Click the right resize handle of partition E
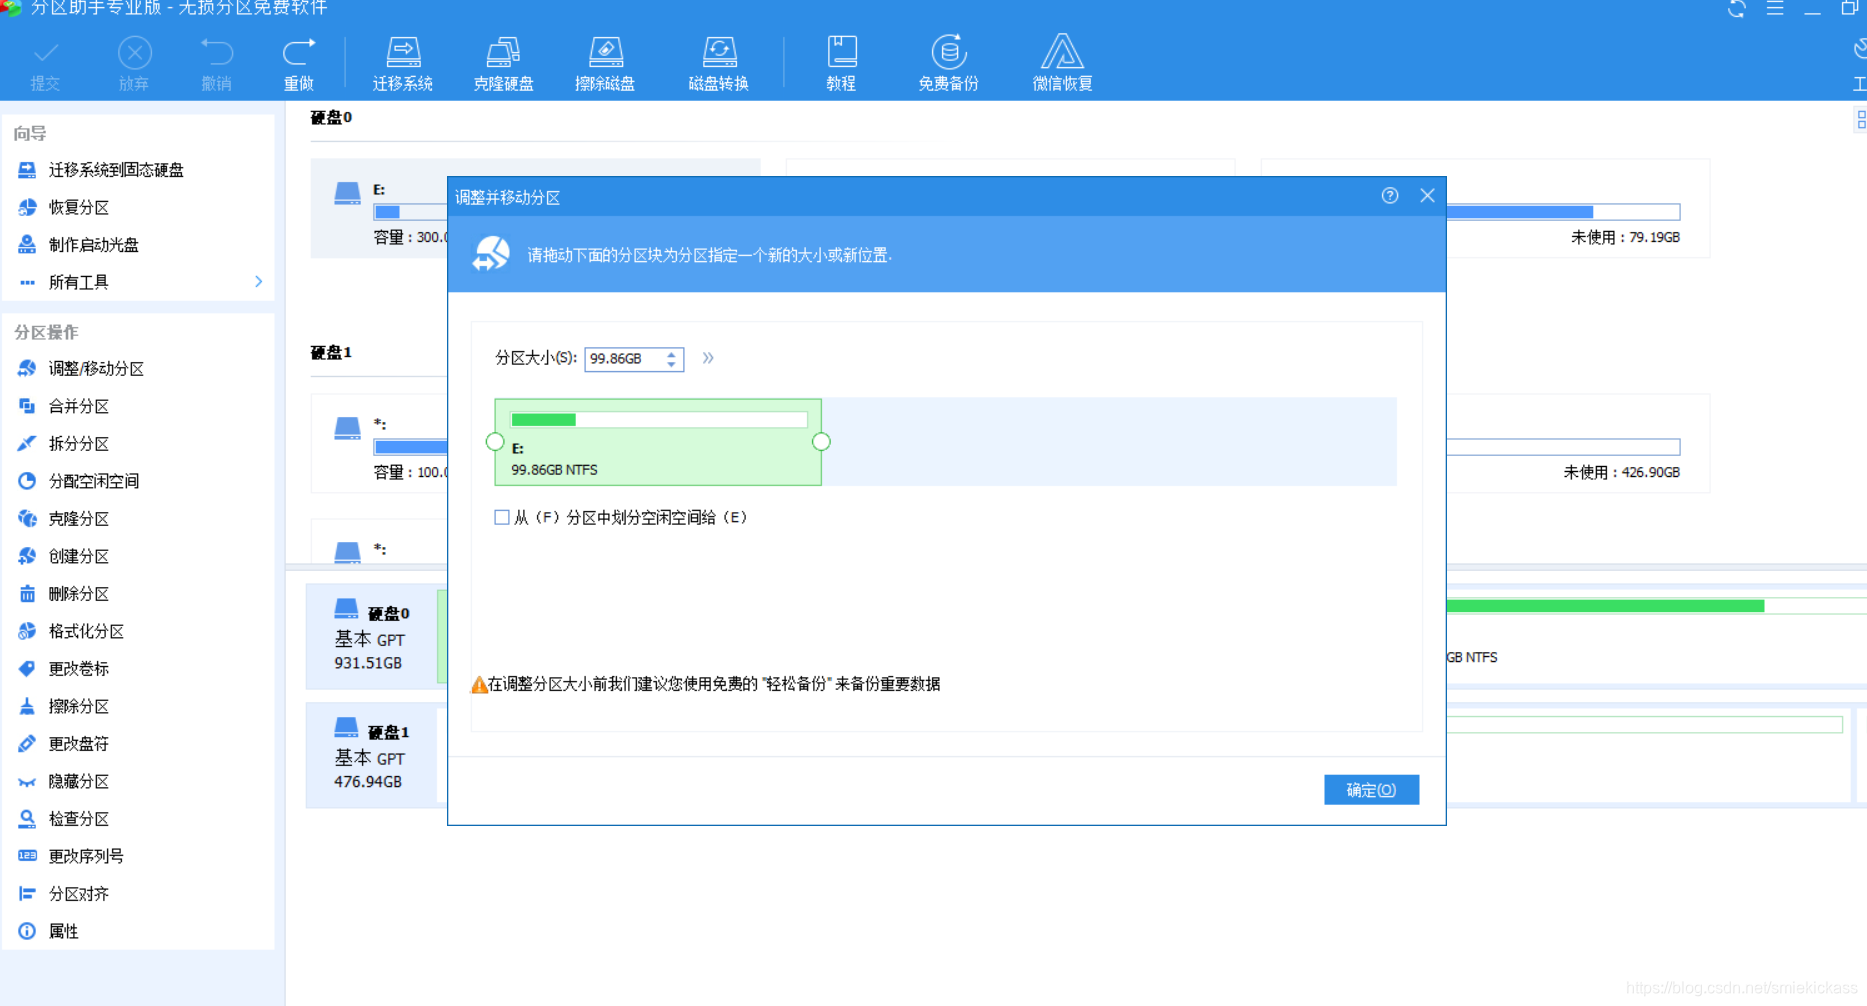The width and height of the screenshot is (1867, 1006). (821, 442)
